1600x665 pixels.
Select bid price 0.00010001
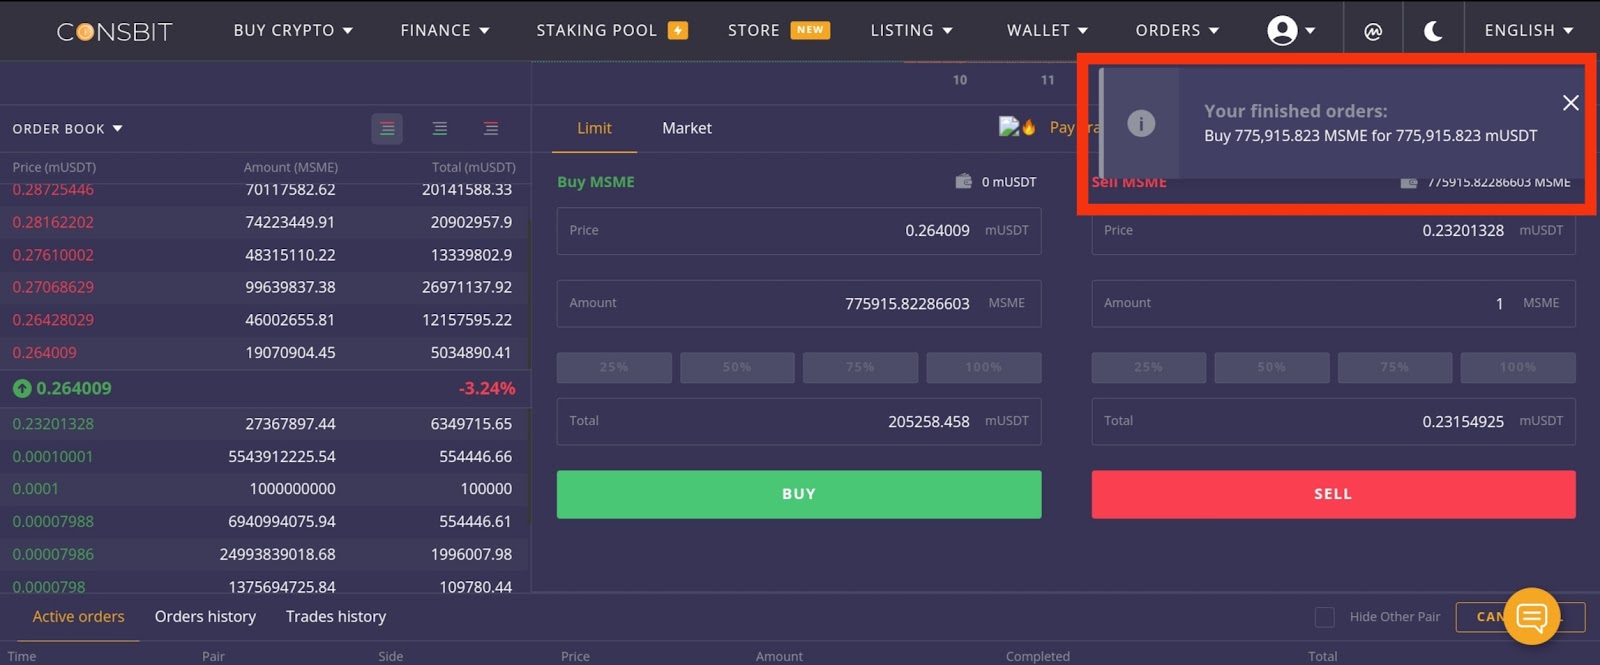53,457
